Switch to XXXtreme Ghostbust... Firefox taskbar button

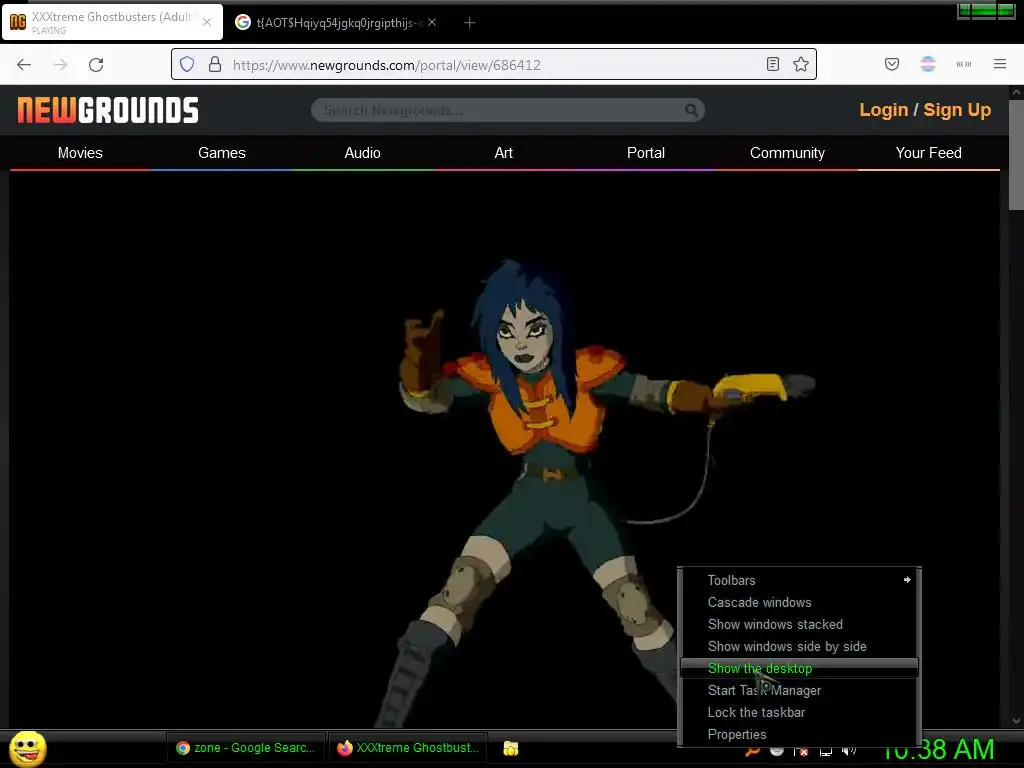click(x=409, y=748)
